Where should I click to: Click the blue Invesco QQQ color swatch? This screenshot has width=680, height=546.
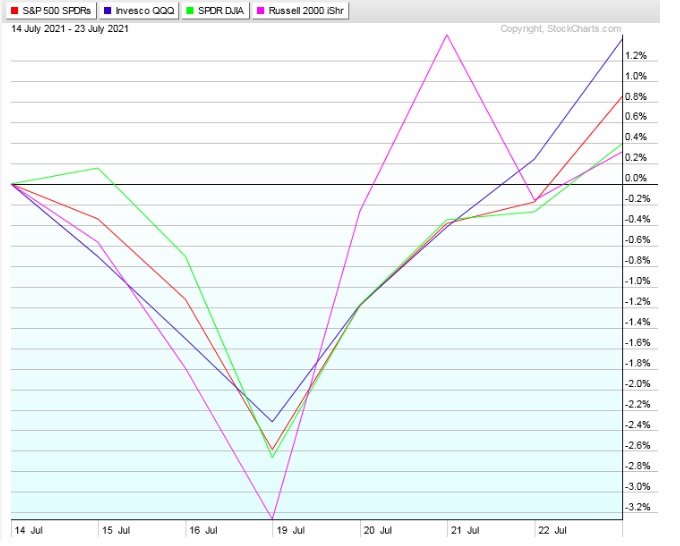click(x=107, y=10)
